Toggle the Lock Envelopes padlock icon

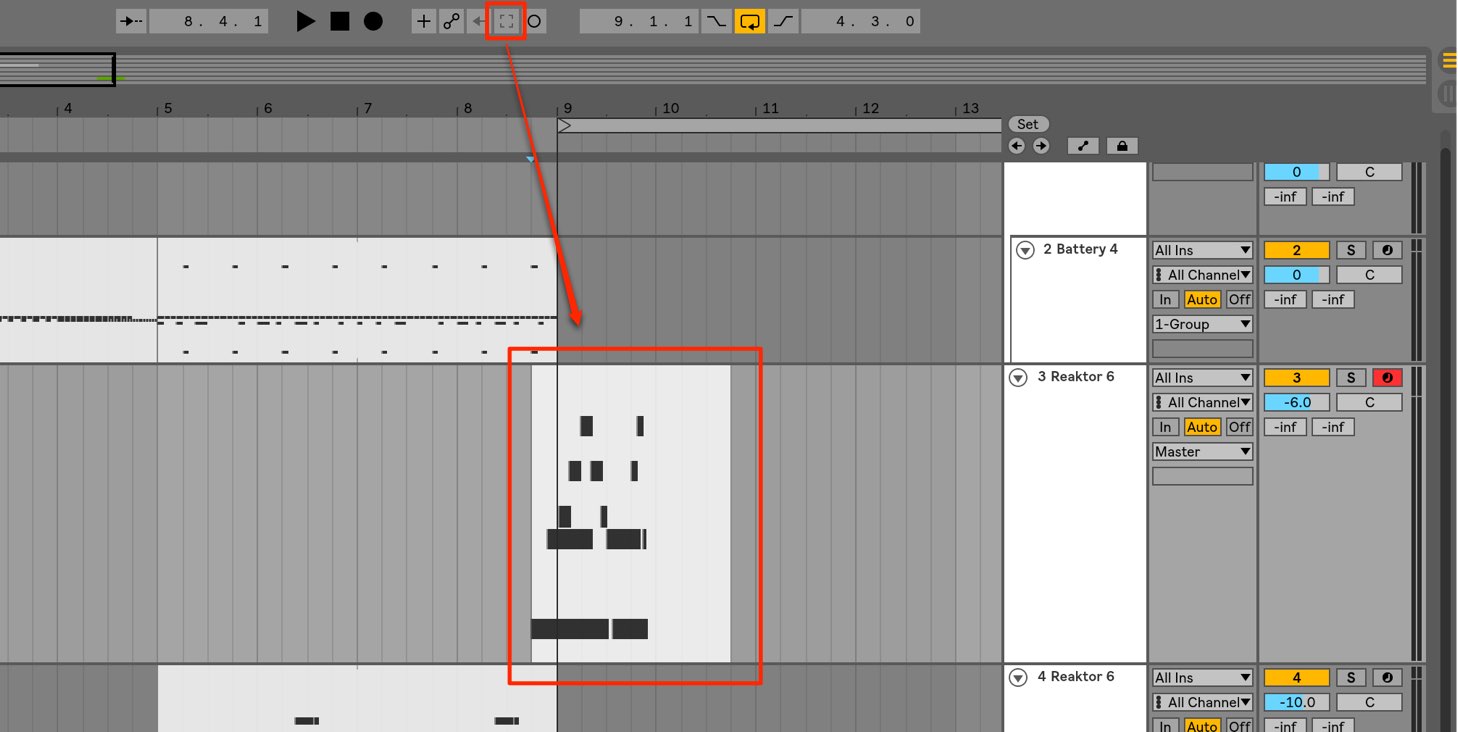click(x=1122, y=146)
